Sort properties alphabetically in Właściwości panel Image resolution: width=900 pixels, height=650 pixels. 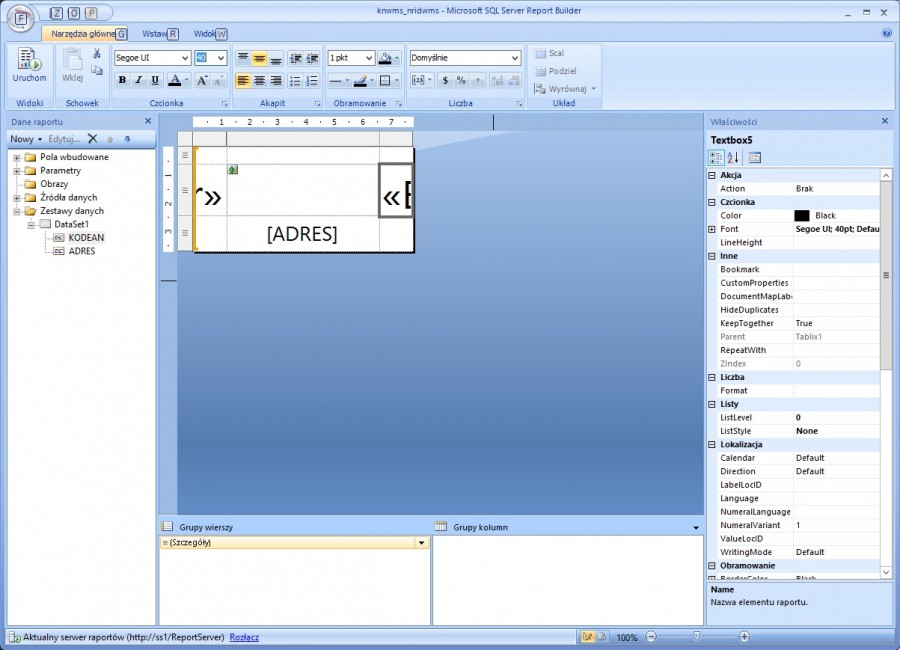[x=733, y=157]
